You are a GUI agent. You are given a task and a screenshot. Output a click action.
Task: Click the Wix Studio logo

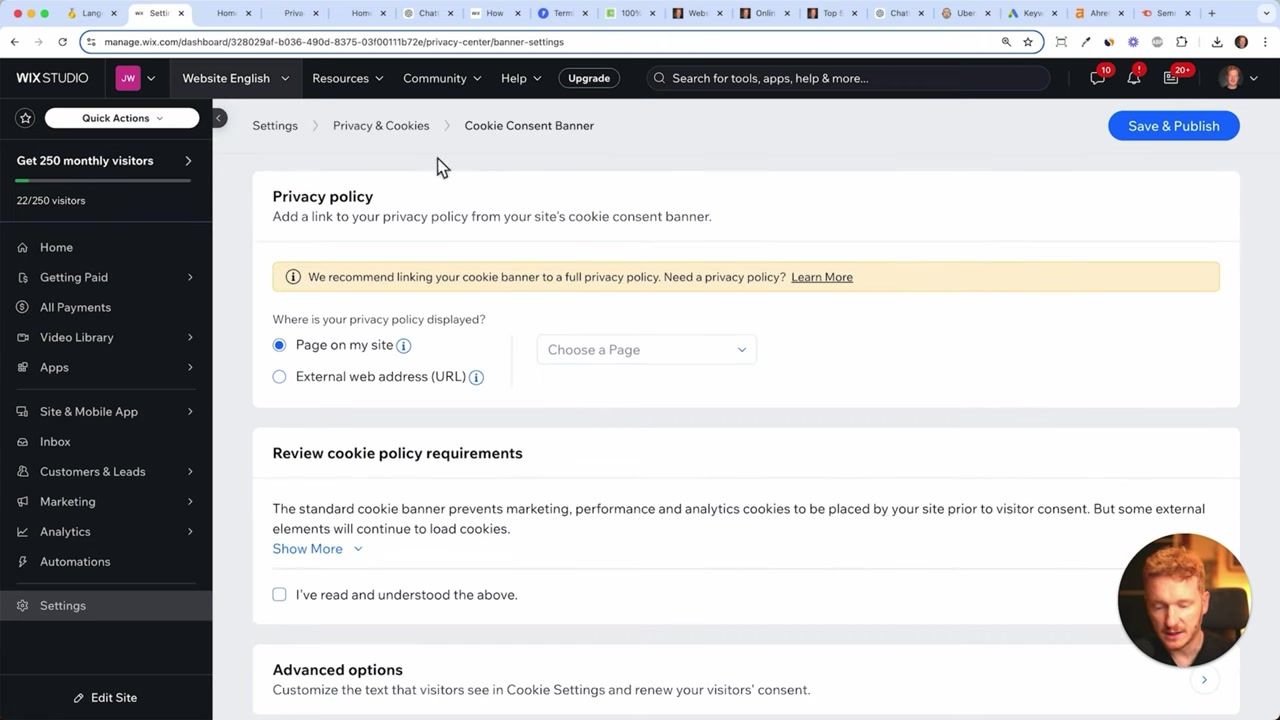point(52,78)
